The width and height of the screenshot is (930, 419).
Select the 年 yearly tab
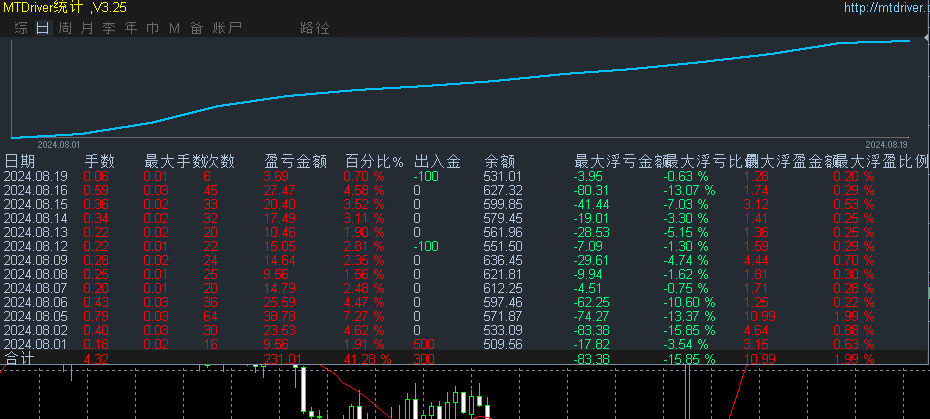tap(130, 28)
